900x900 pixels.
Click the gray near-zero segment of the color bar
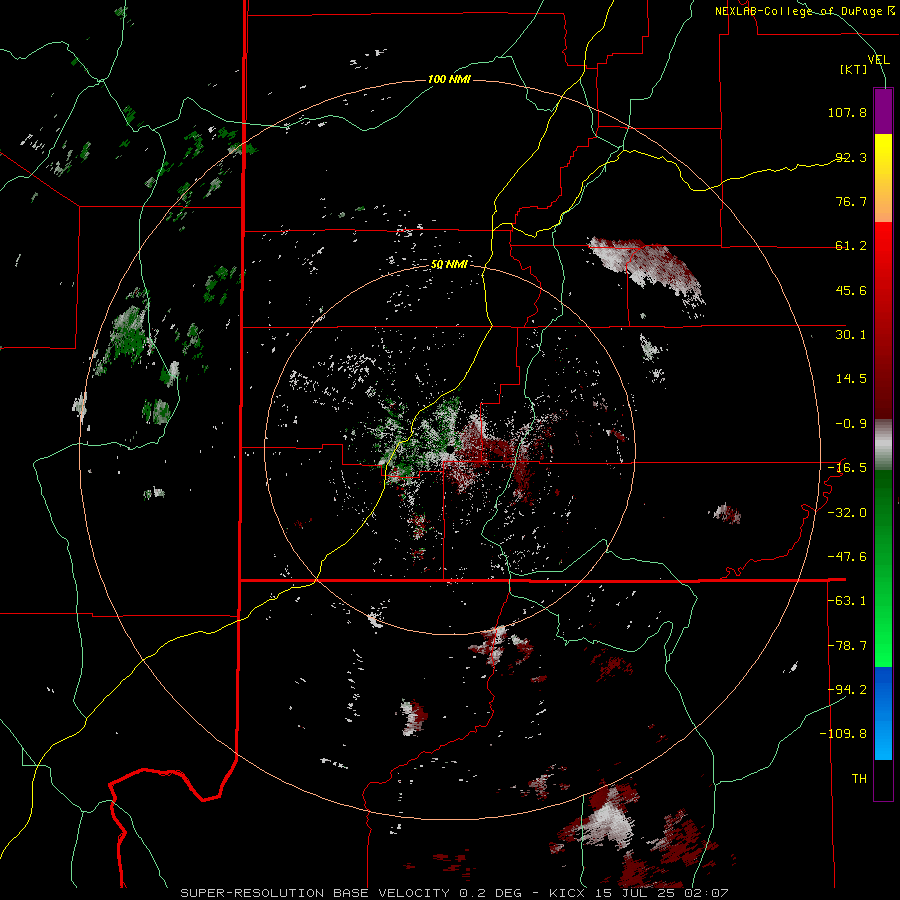pos(883,445)
